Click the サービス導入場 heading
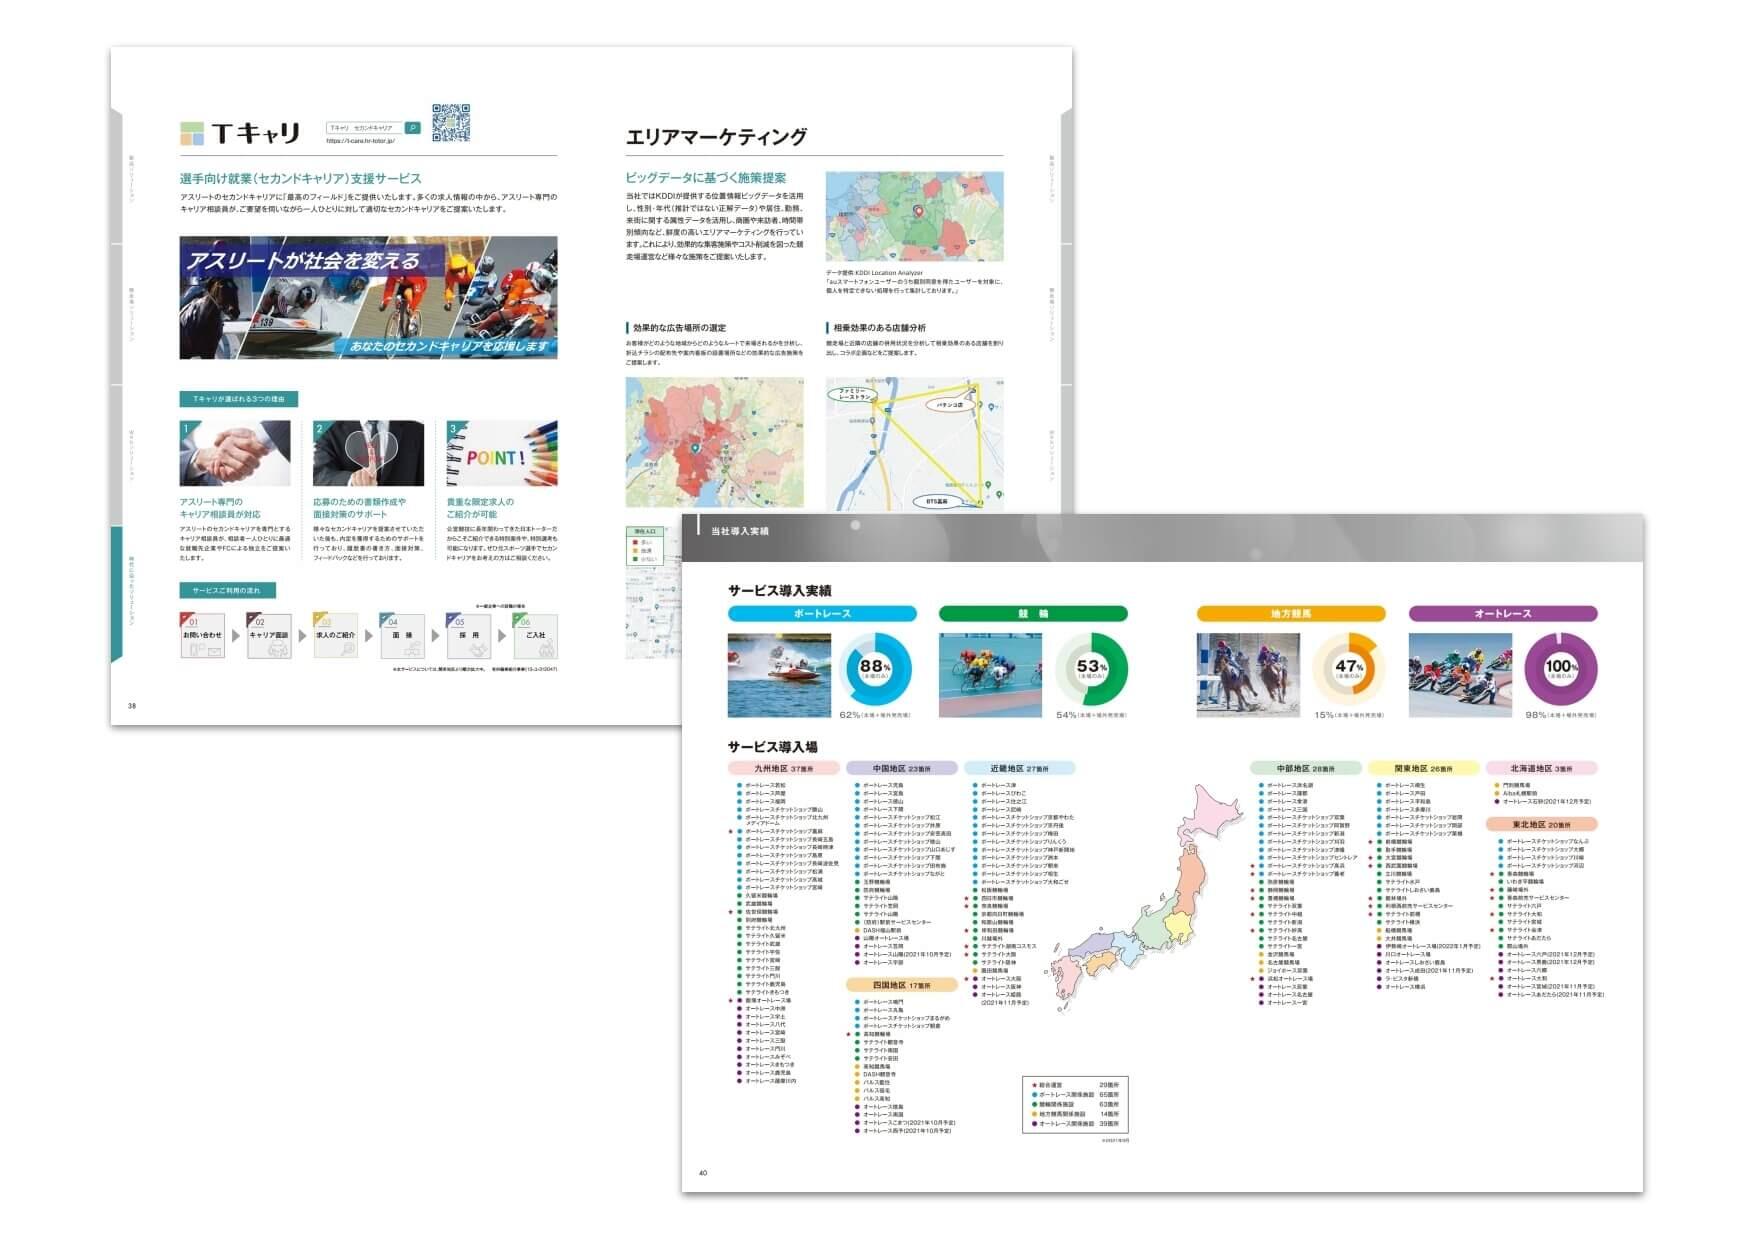 773,747
